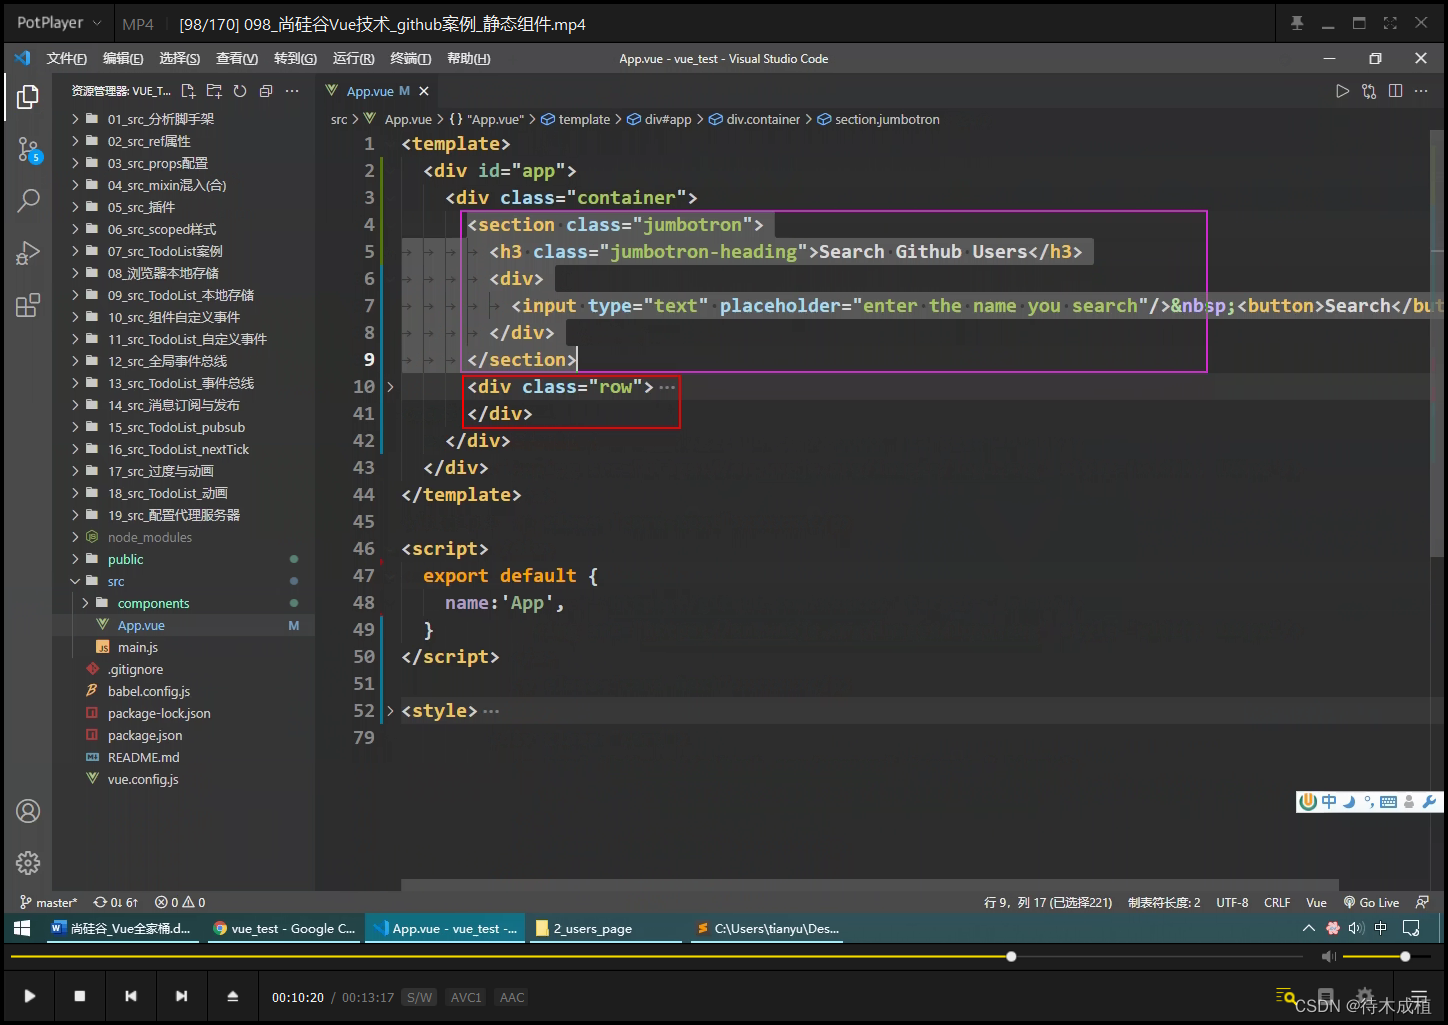This screenshot has width=1448, height=1025.
Task: Expand the 07_src_TodoList案例 folder
Action: click(165, 251)
